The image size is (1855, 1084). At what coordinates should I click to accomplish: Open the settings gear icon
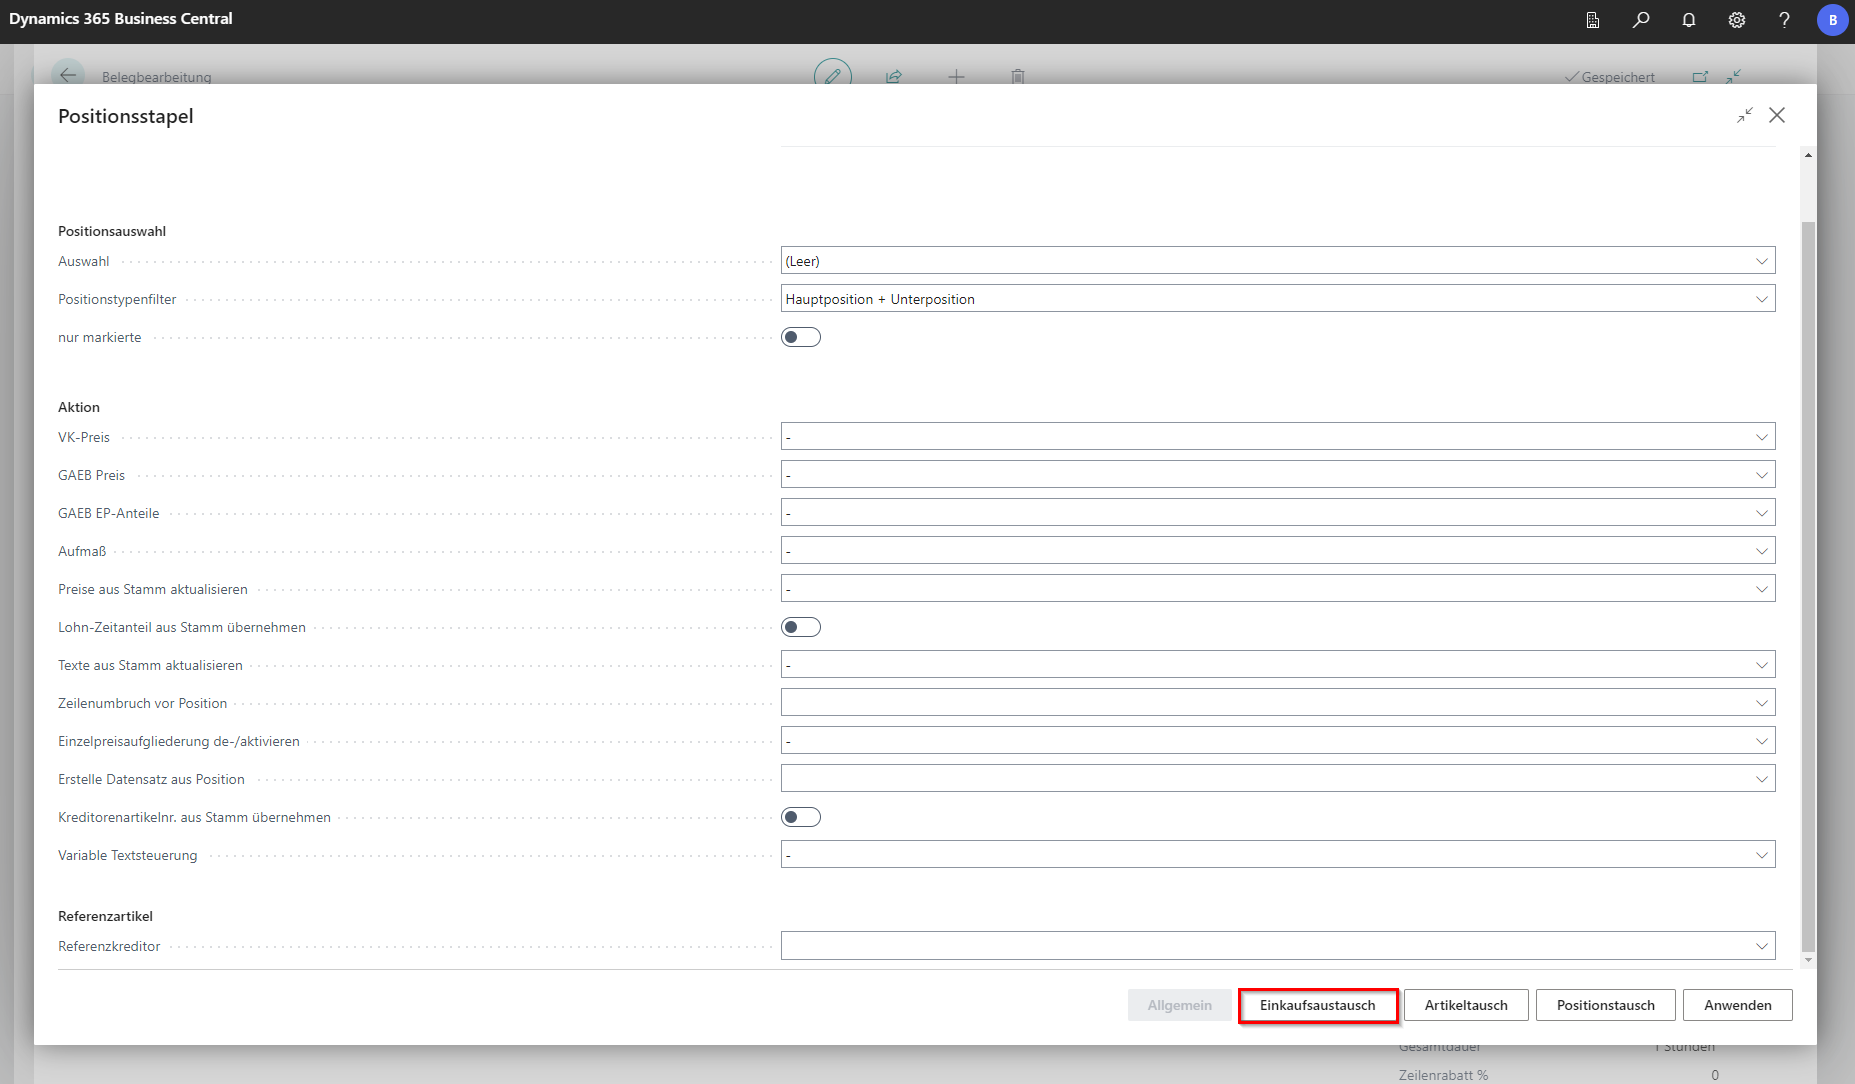(1737, 20)
